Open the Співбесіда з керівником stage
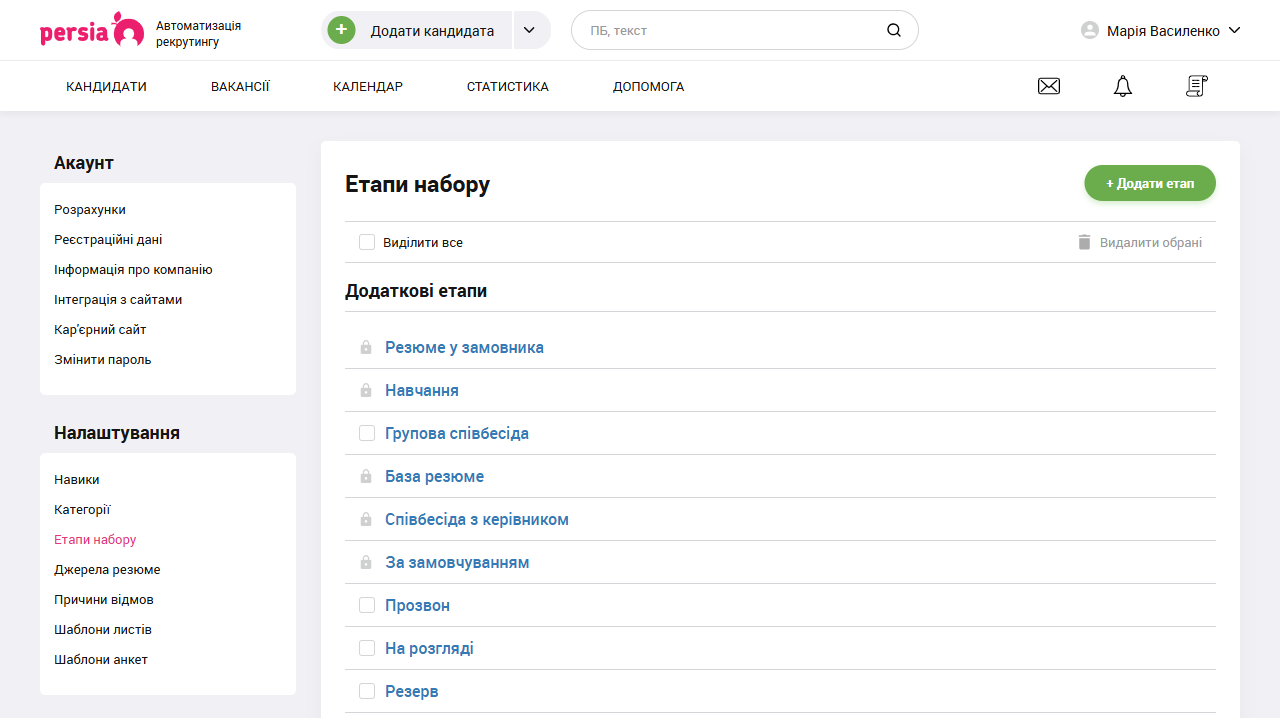The image size is (1280, 718). point(476,520)
